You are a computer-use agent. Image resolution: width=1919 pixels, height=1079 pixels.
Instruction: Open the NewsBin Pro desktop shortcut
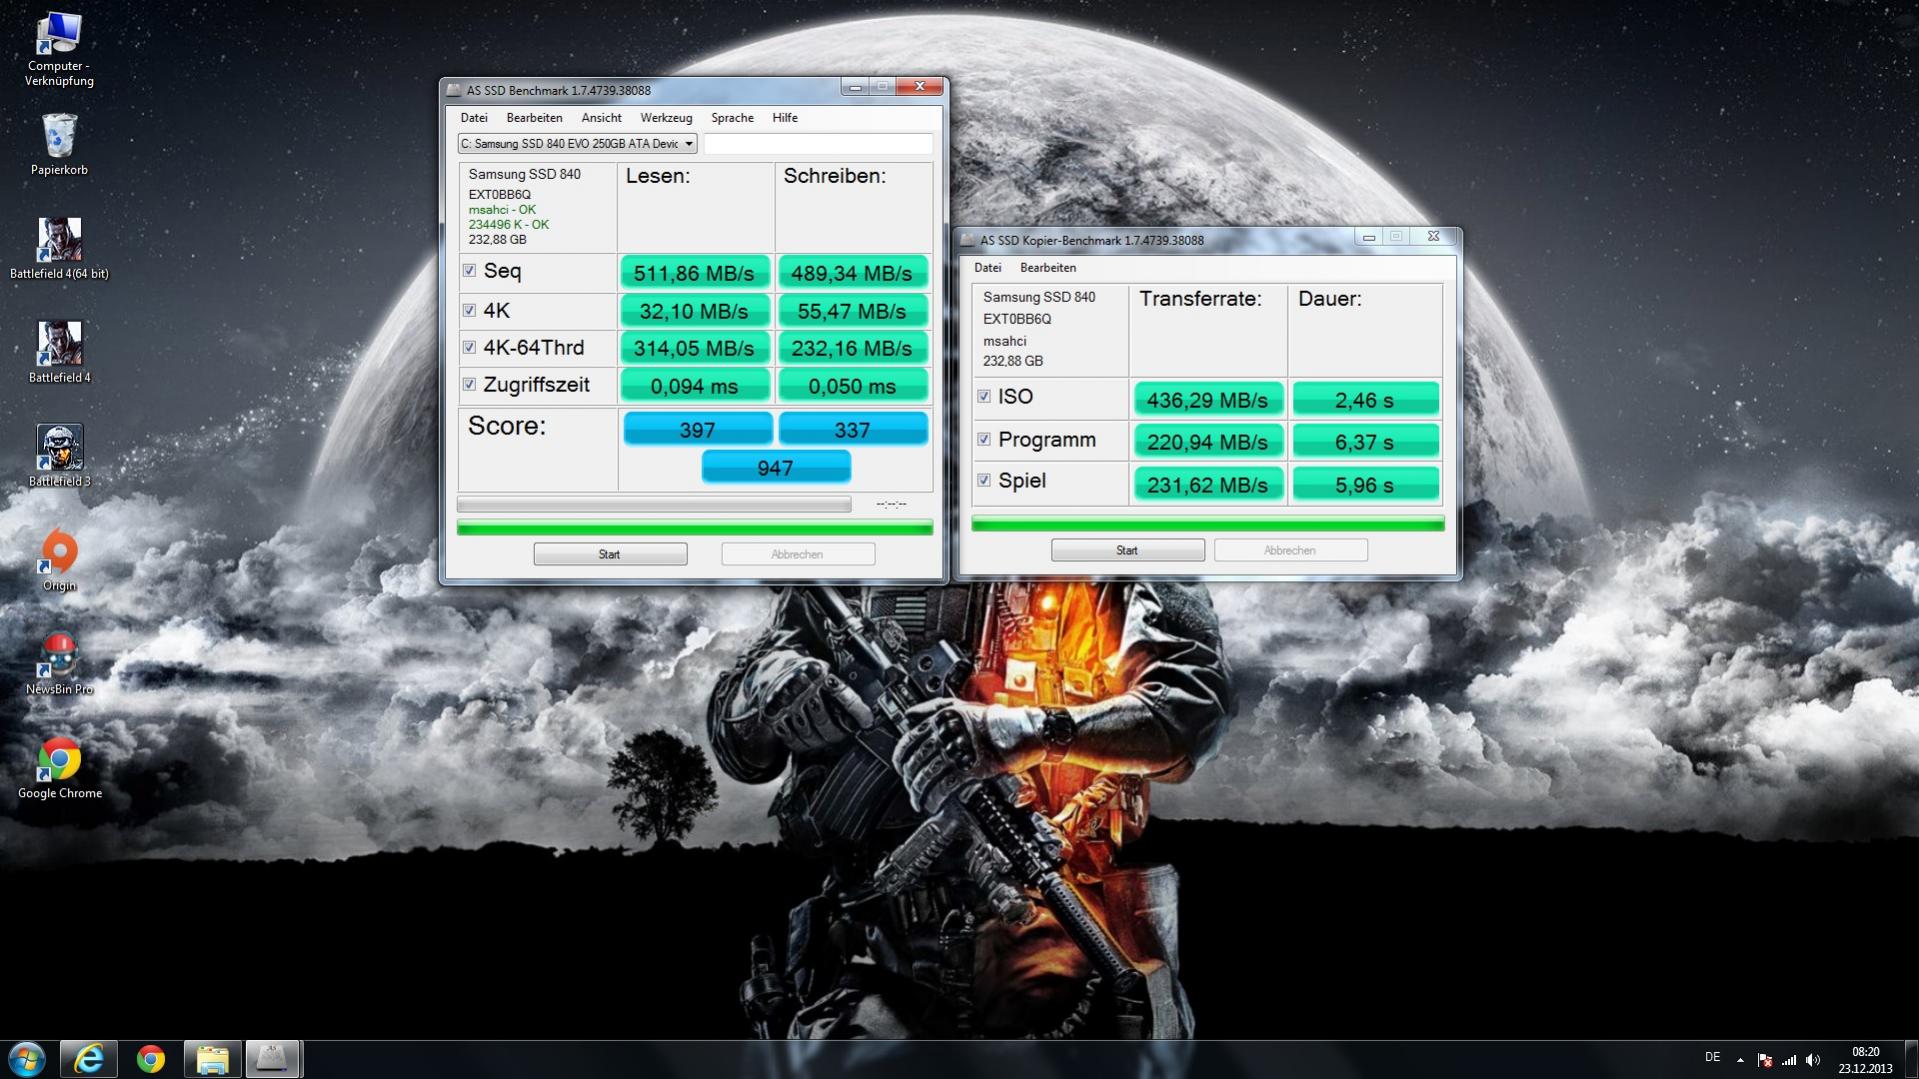(x=59, y=664)
